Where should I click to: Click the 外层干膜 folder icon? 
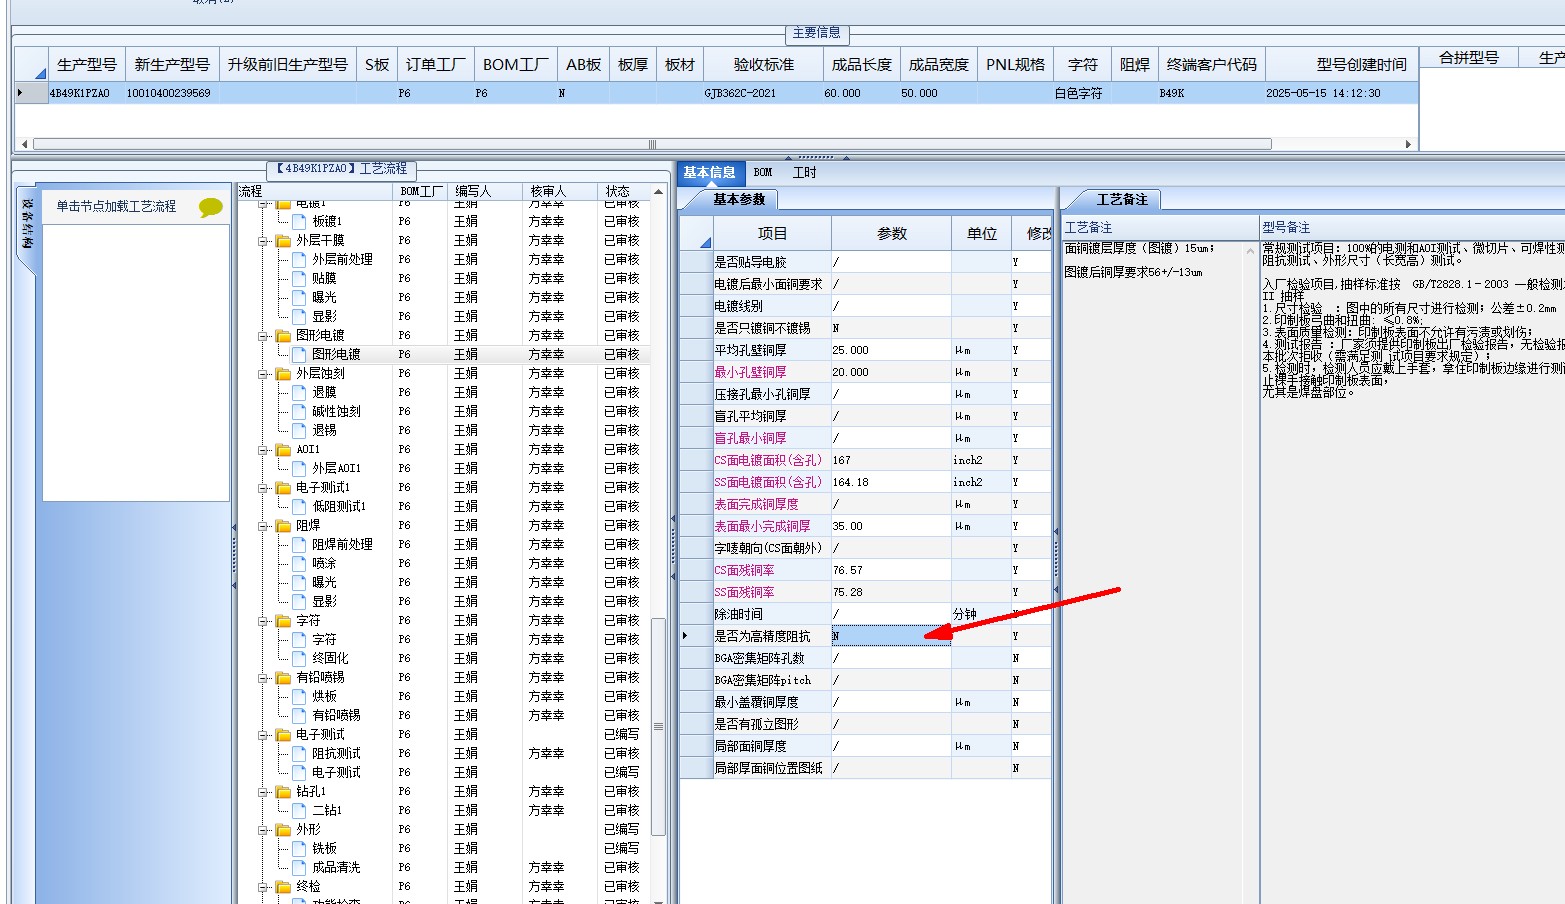(283, 240)
